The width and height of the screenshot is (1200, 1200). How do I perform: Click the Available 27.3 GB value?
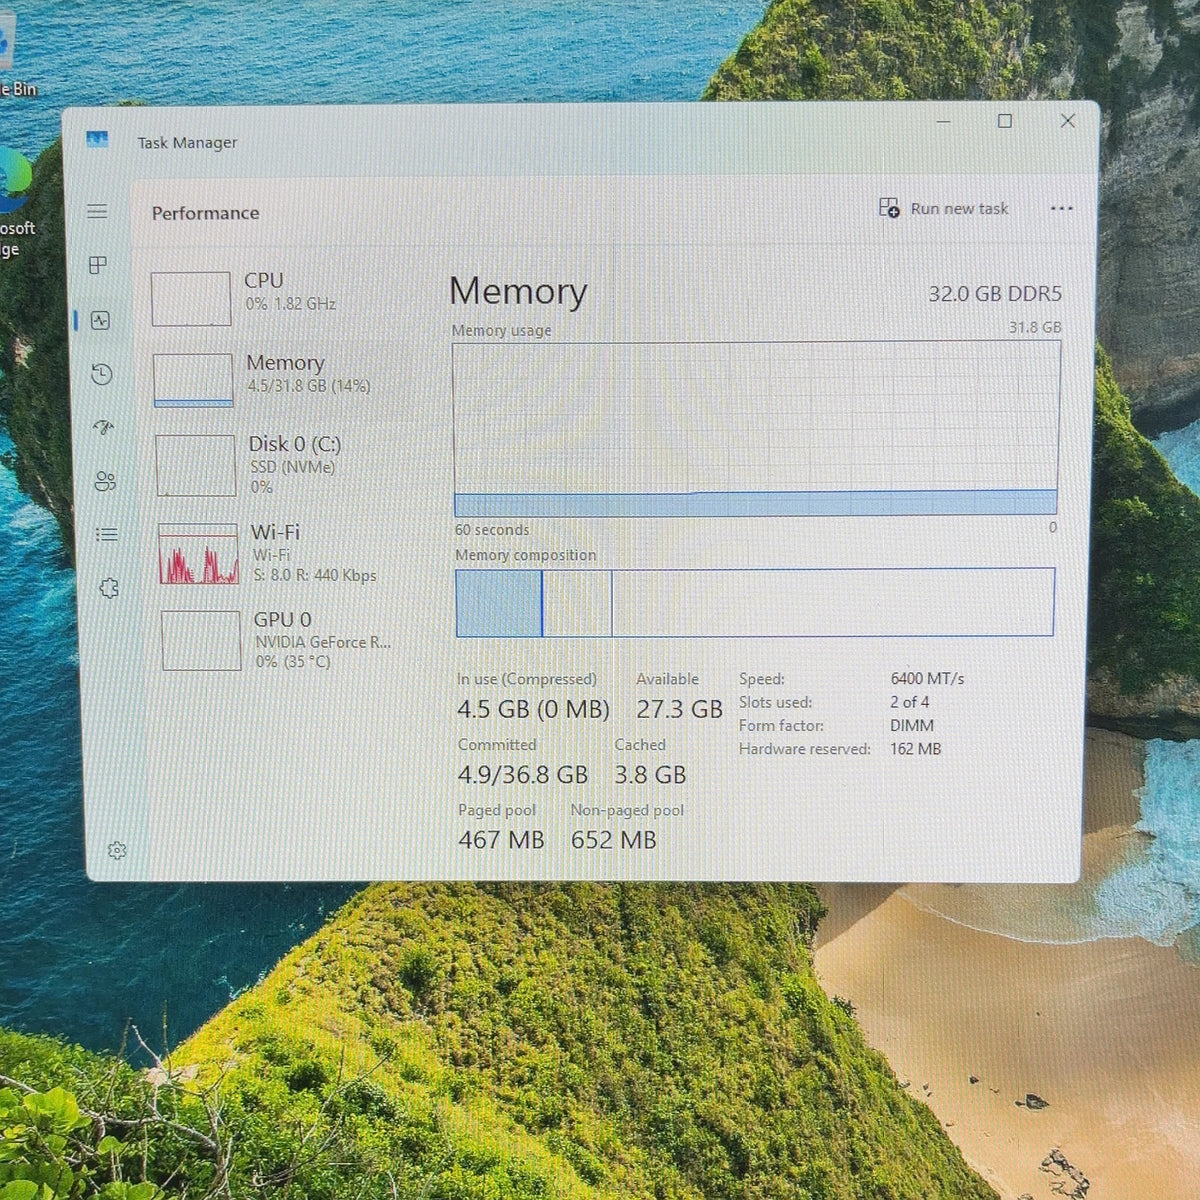[679, 709]
